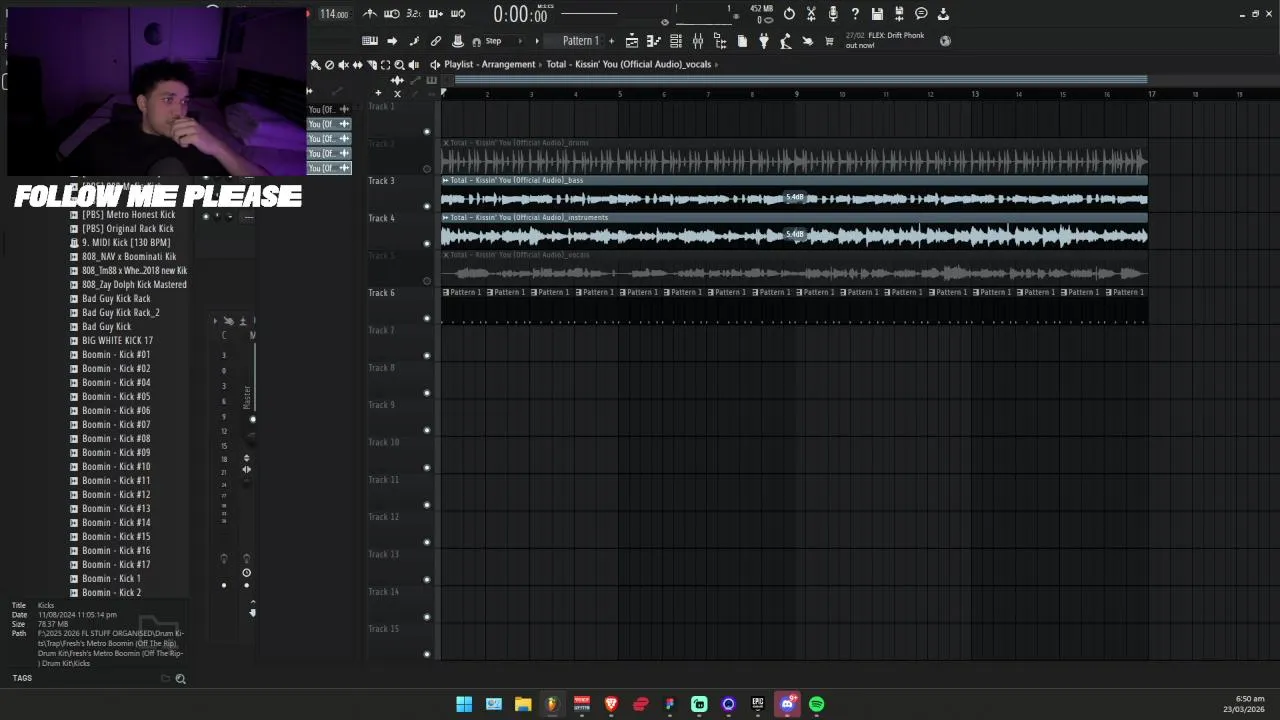Open the stamp tool icon
This screenshot has height=720, width=1280.
(x=457, y=41)
